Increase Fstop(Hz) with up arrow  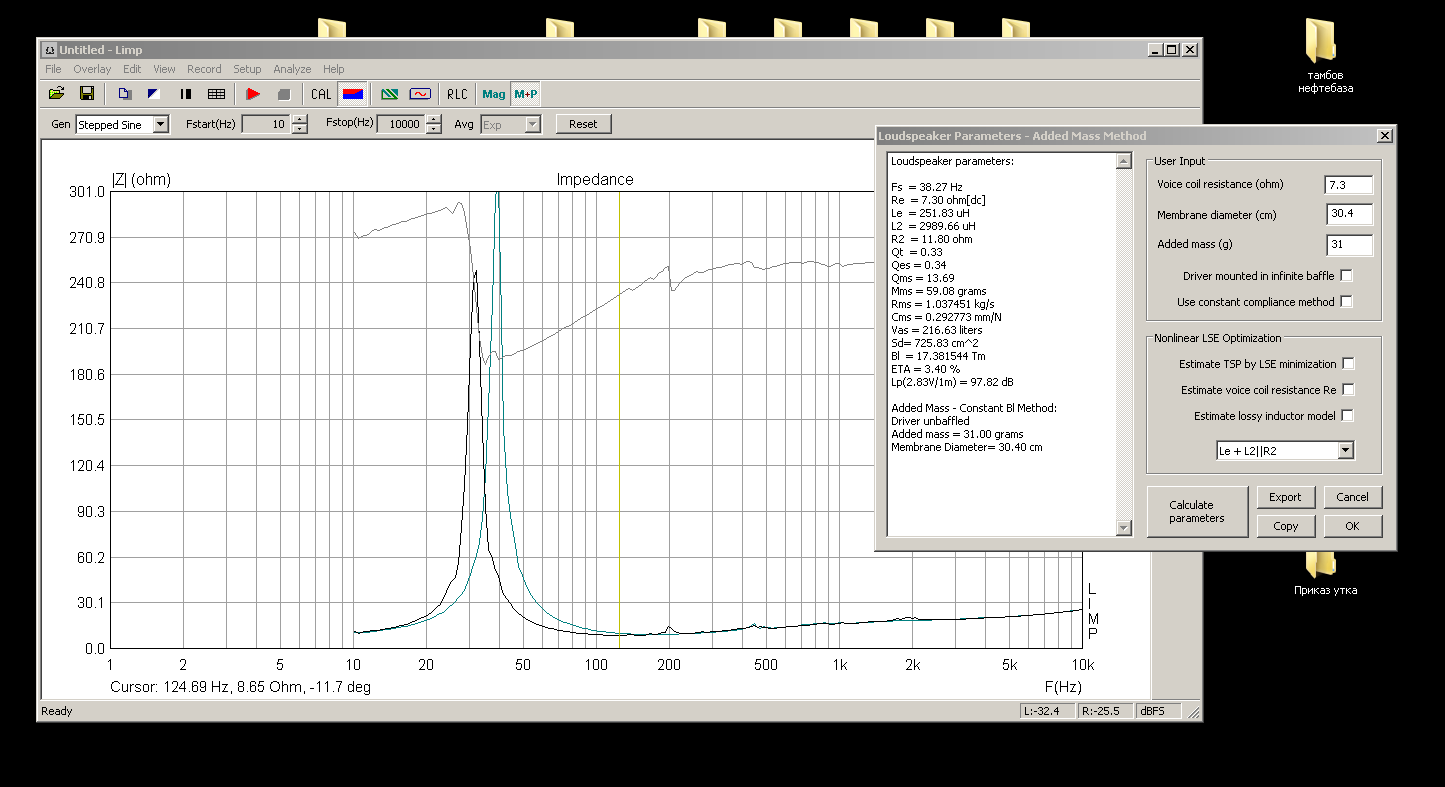coord(433,119)
